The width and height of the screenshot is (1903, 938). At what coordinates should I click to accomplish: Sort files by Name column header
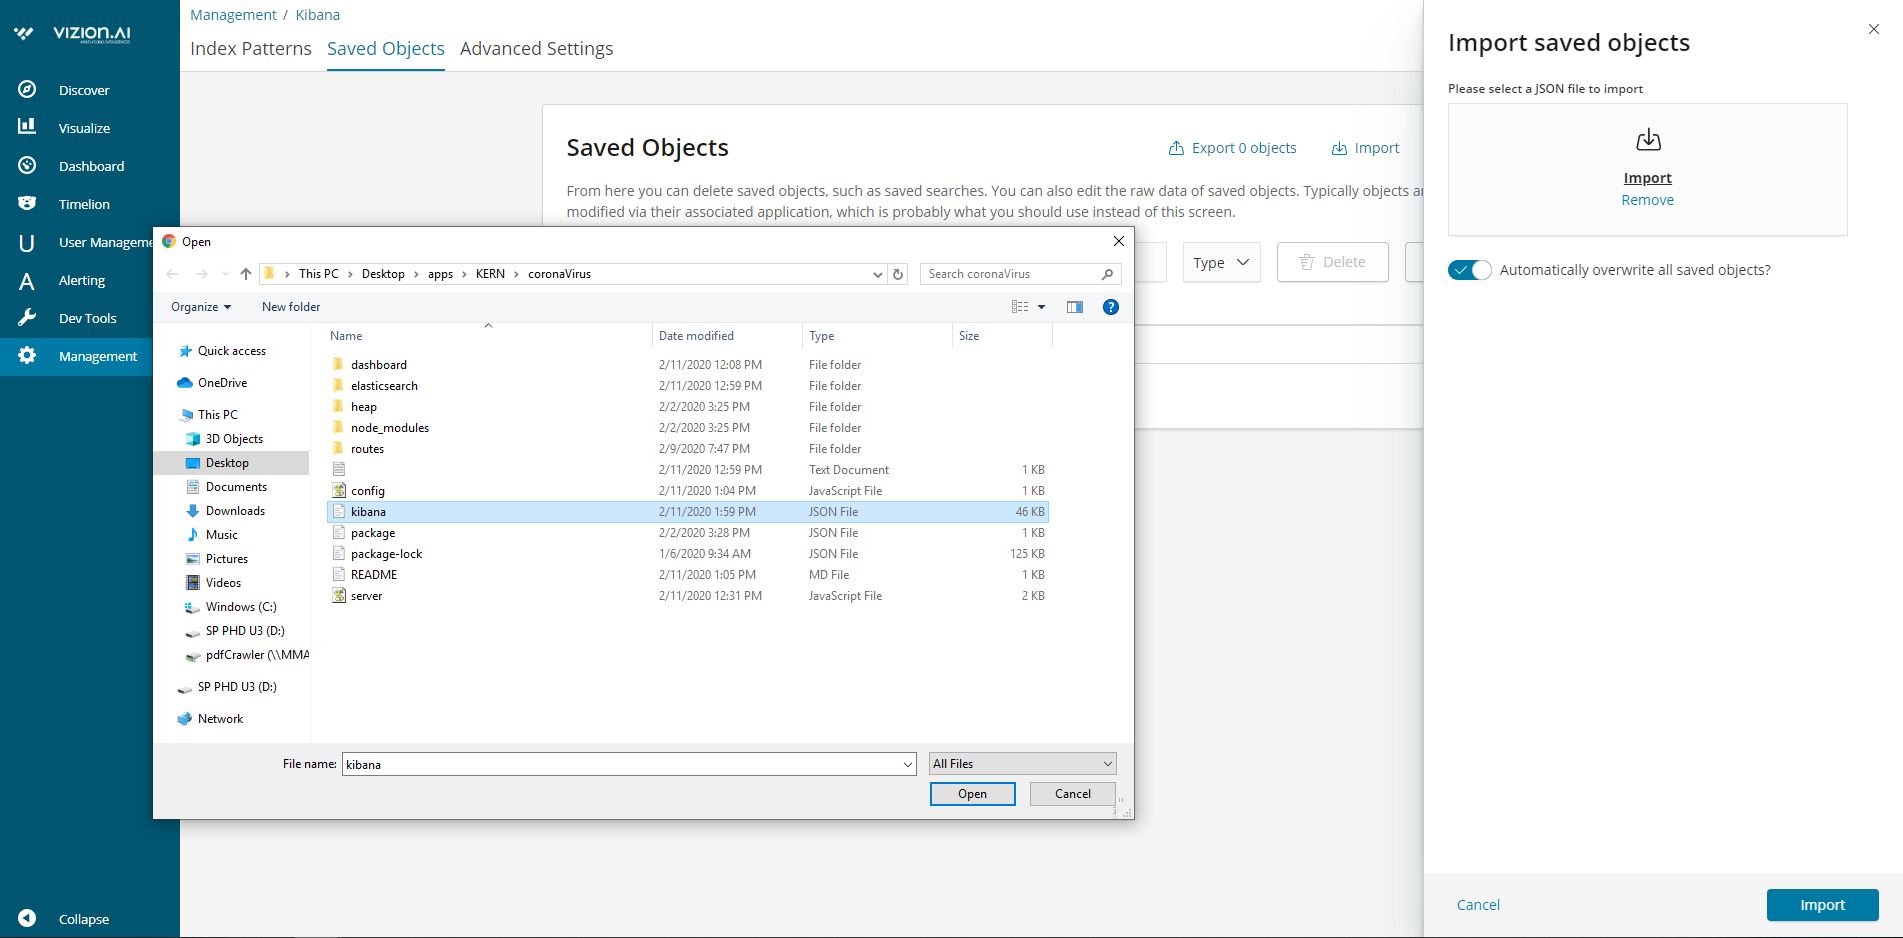pos(346,336)
